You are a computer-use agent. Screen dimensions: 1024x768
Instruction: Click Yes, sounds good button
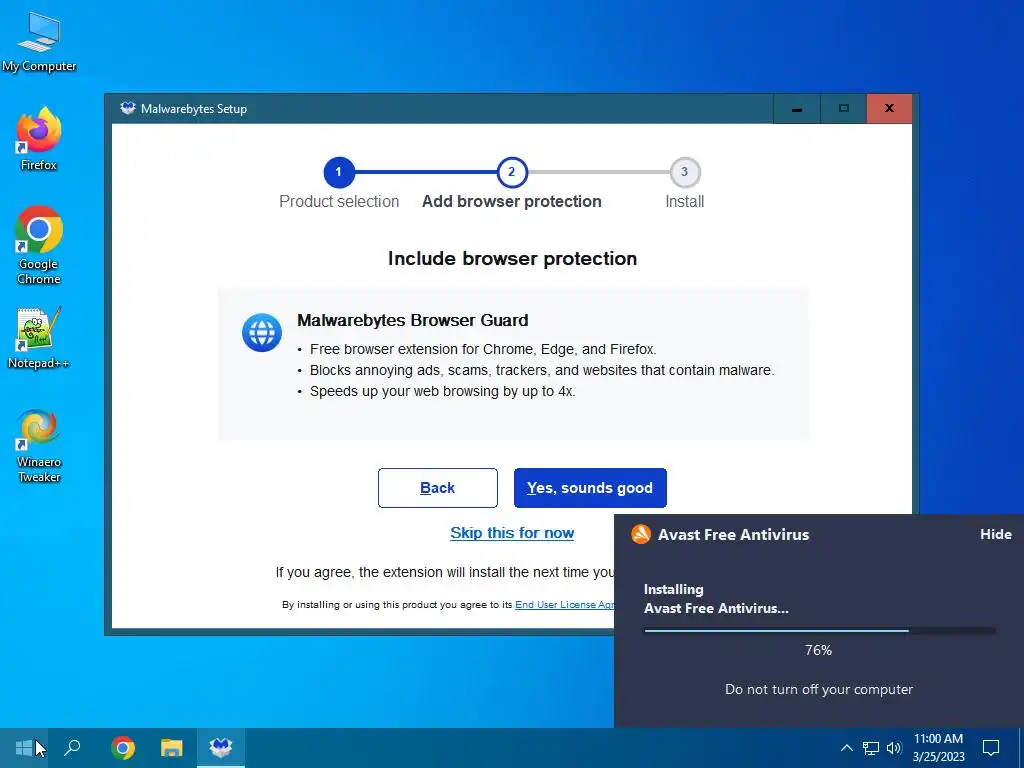(590, 488)
